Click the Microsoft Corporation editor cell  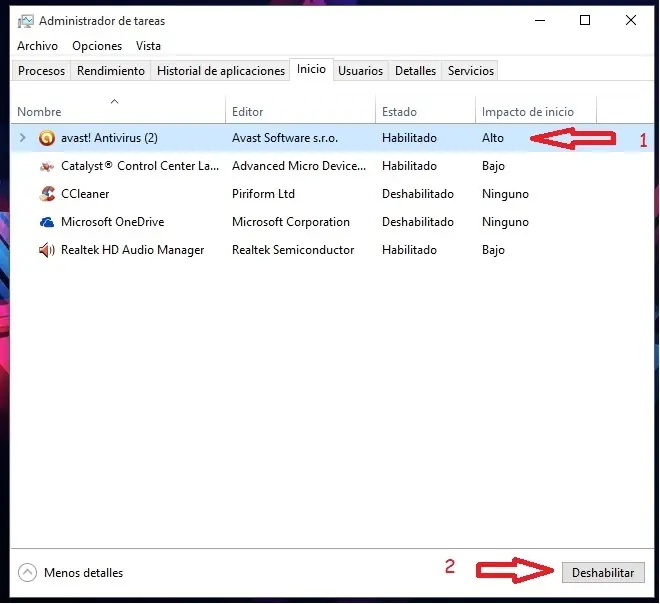291,222
